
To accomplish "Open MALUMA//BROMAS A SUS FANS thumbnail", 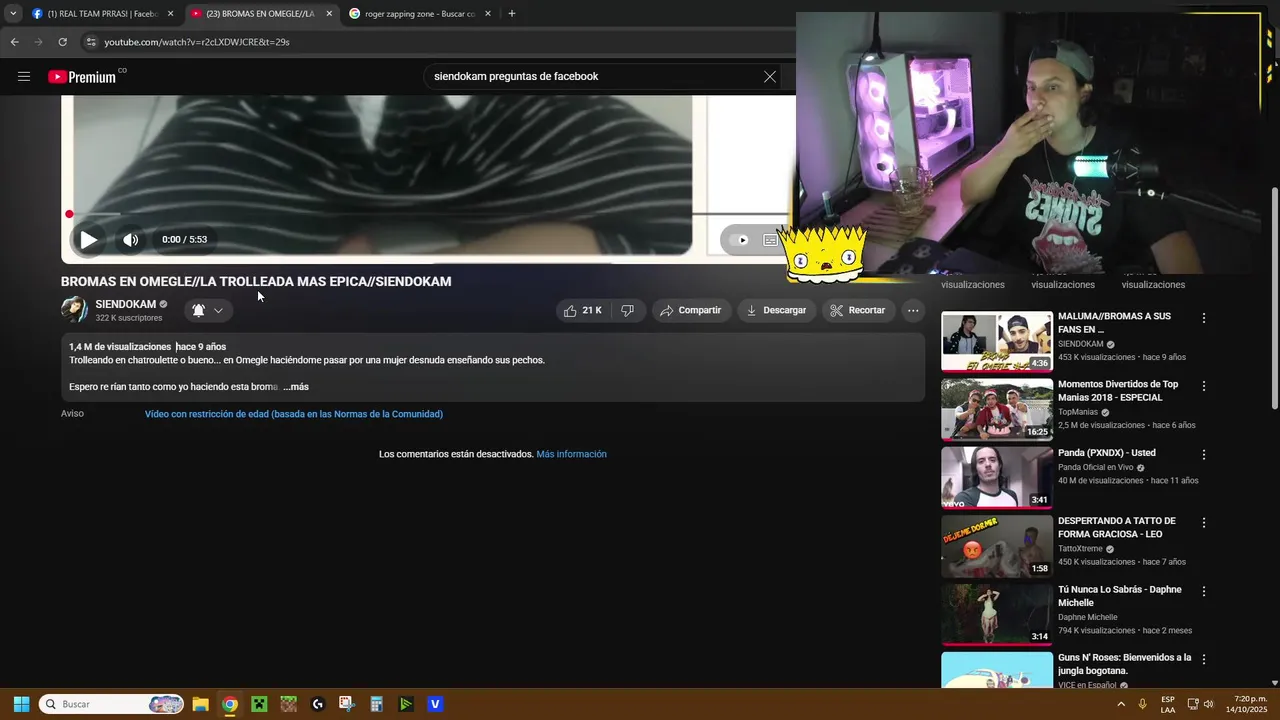I will [997, 342].
